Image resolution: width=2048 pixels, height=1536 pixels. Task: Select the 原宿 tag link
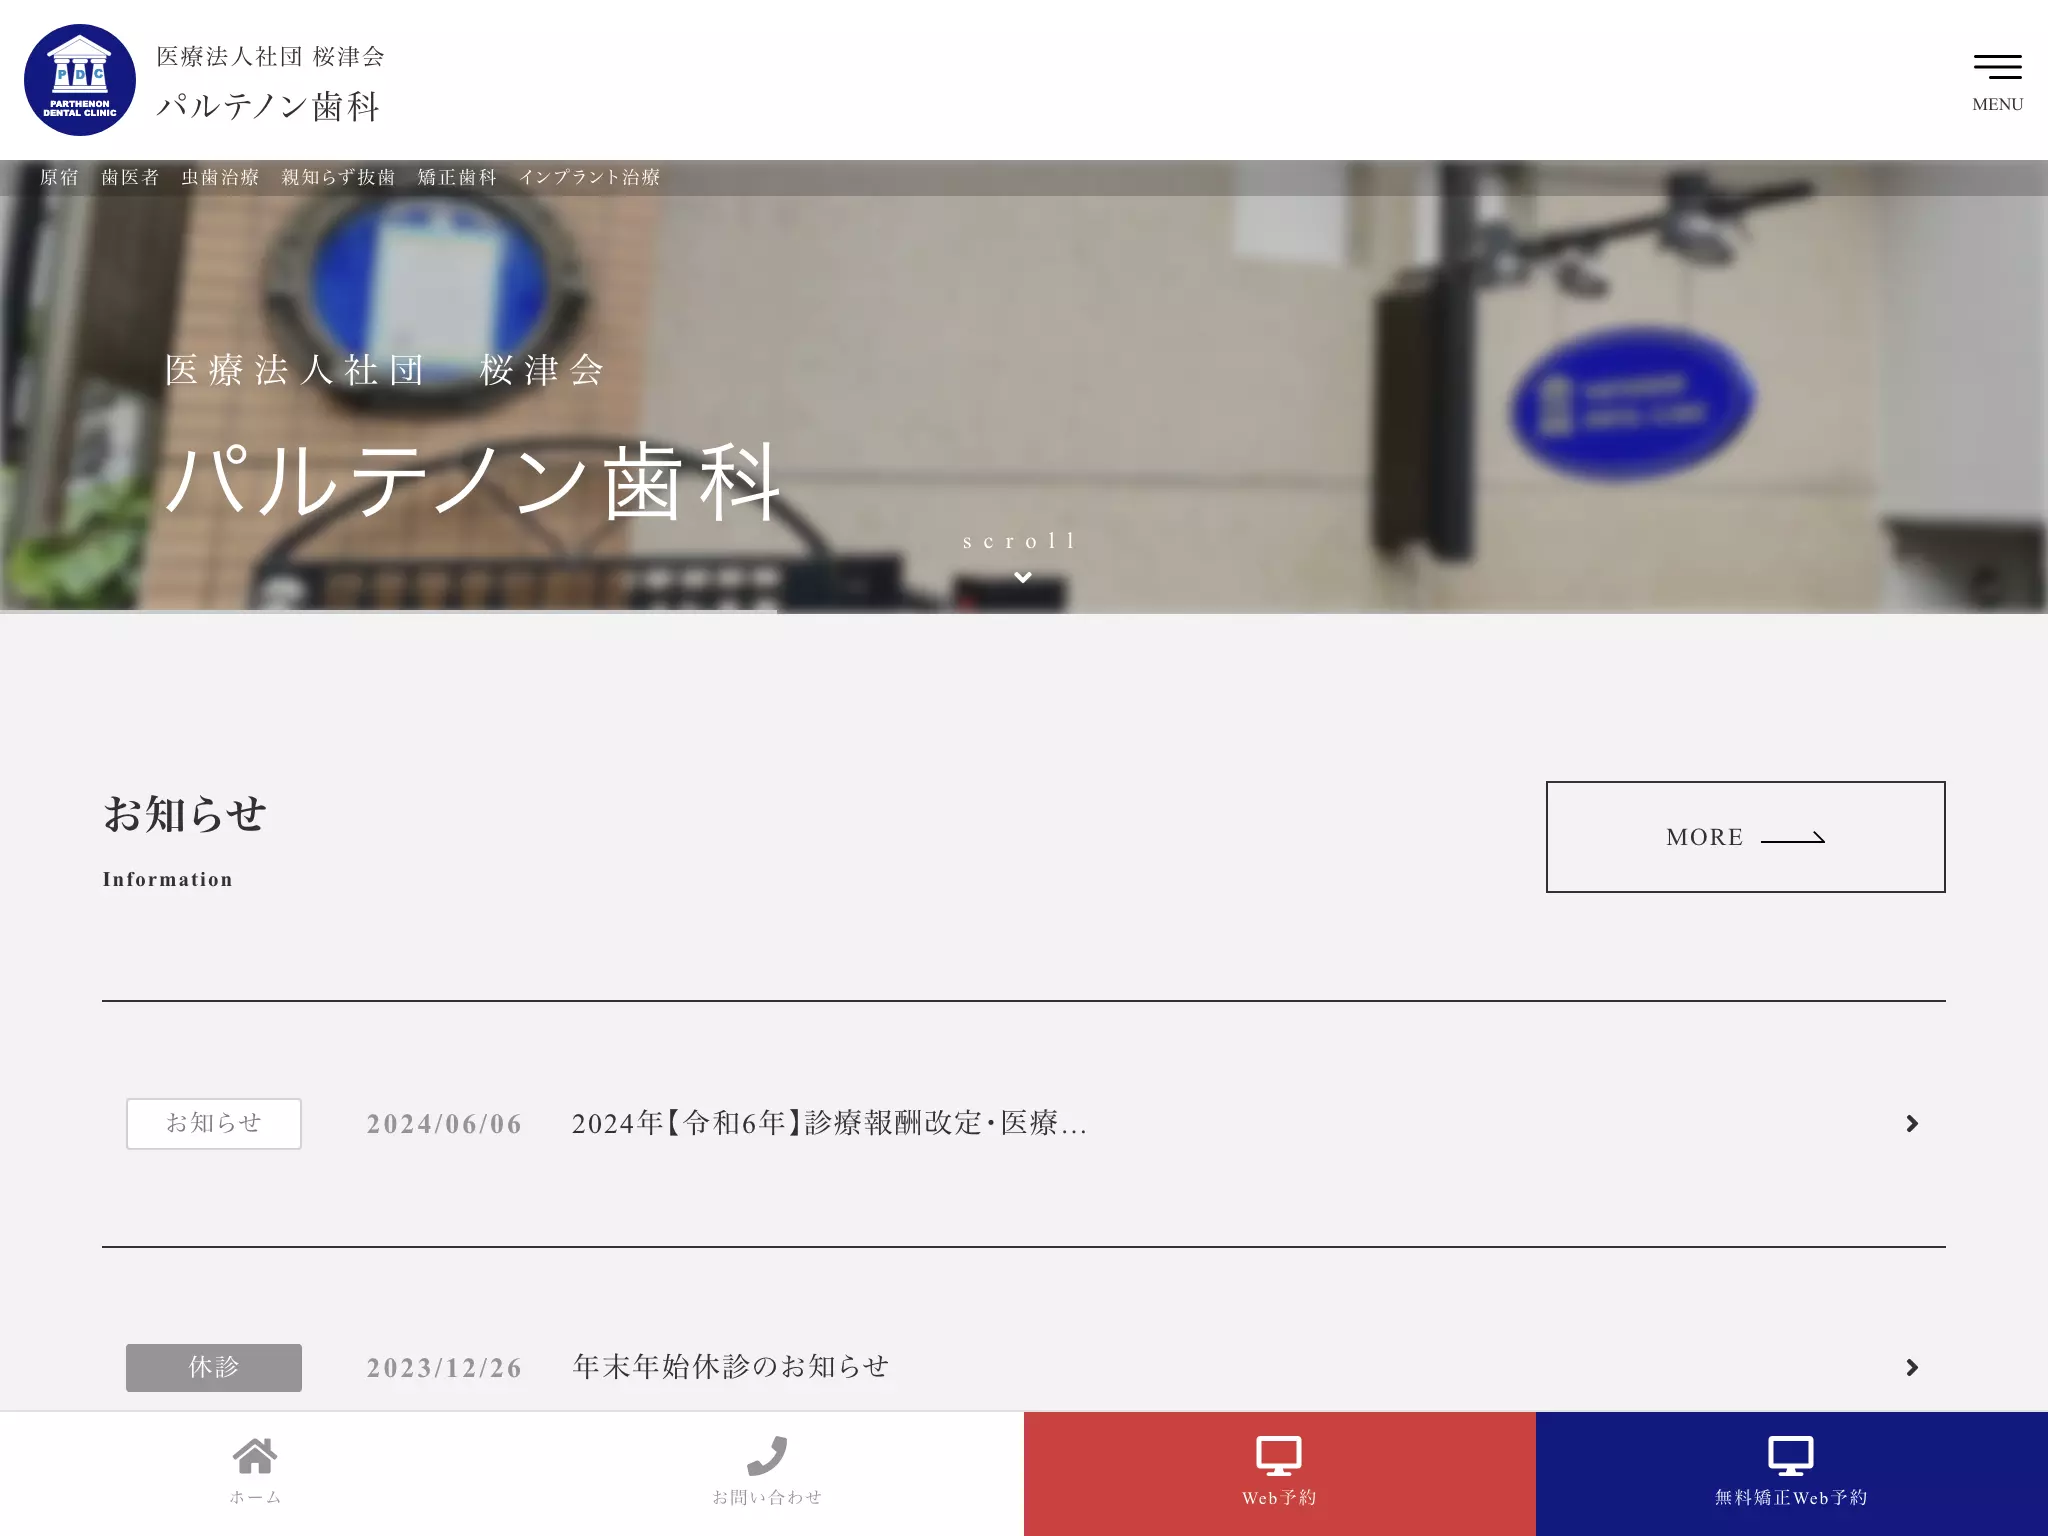pos(59,177)
